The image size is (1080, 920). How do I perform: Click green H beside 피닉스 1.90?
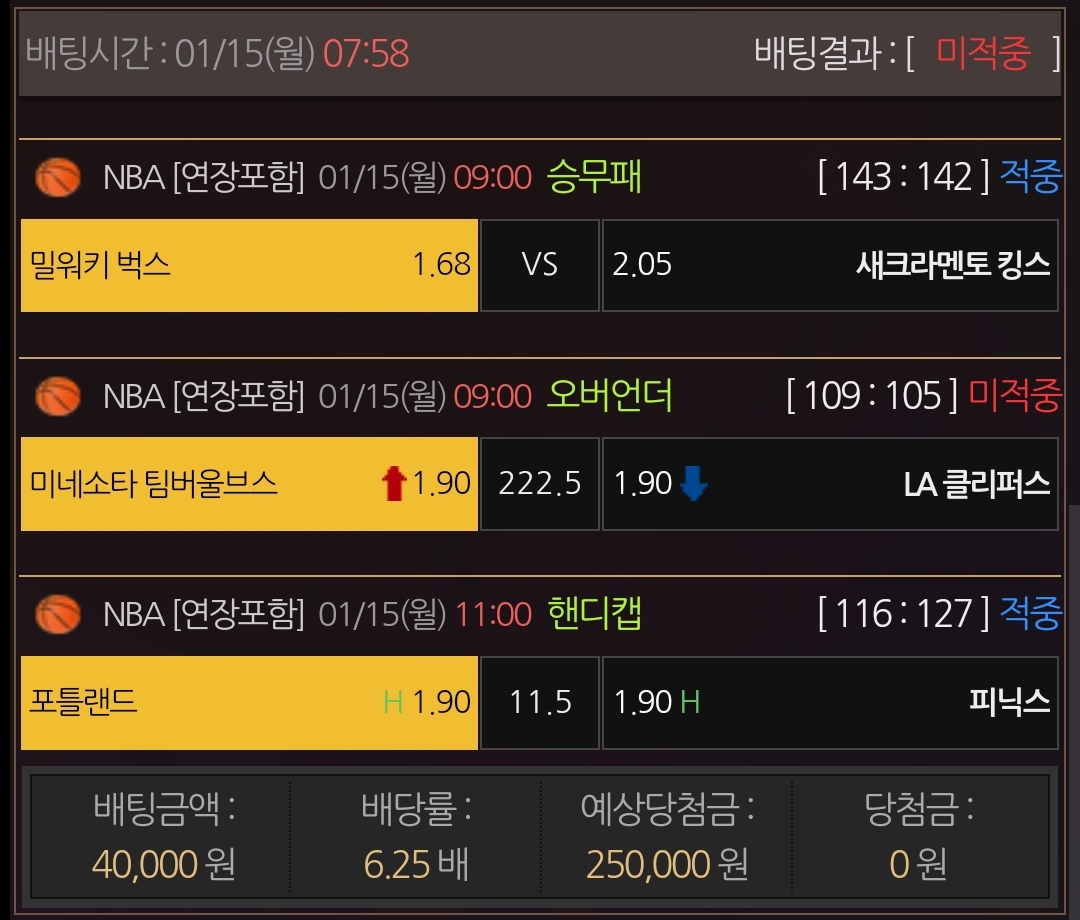(690, 702)
